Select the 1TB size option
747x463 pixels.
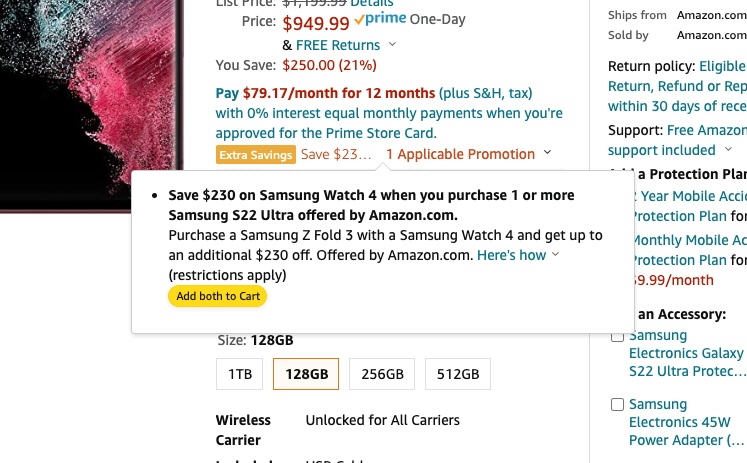coord(240,375)
